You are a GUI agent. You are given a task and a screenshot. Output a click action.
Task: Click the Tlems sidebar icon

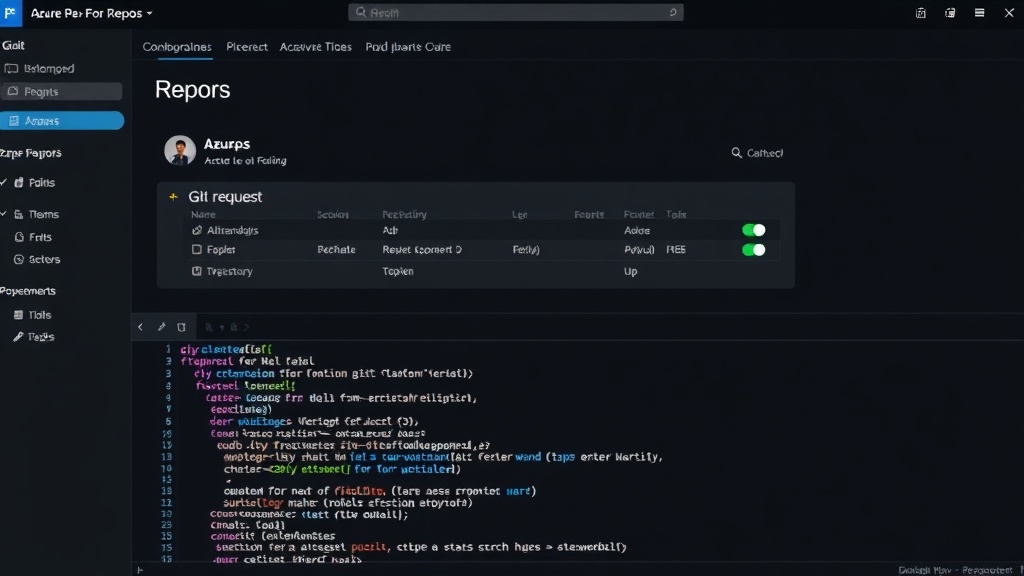point(18,214)
